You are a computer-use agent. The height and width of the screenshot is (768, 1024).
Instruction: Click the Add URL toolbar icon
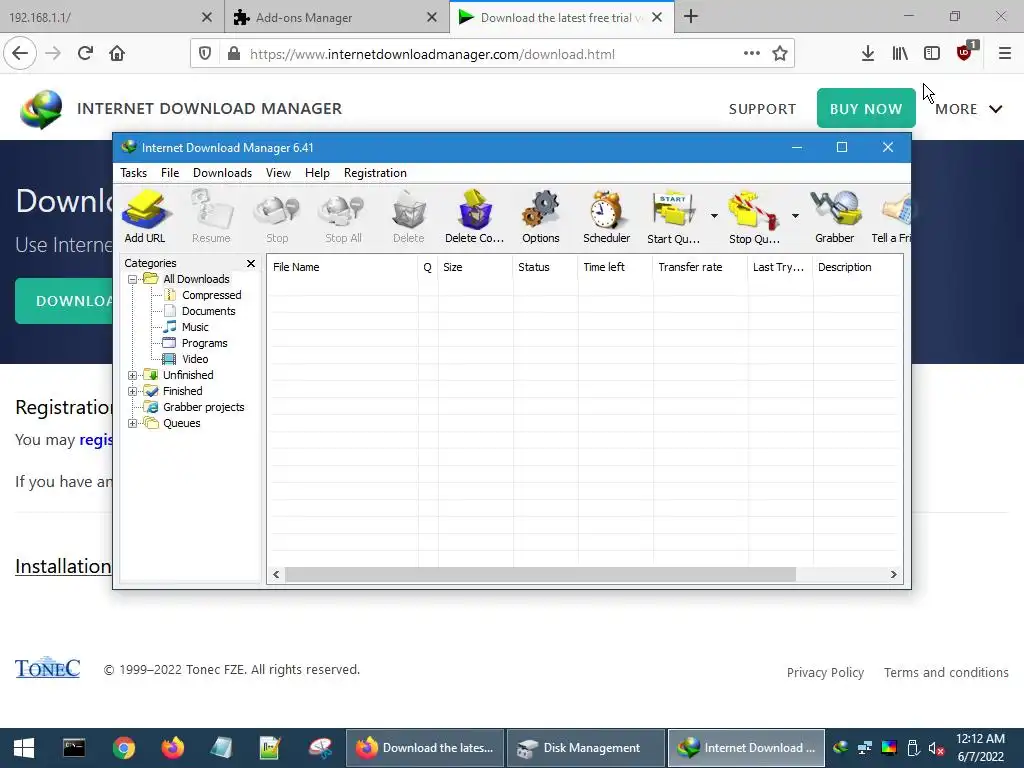145,217
